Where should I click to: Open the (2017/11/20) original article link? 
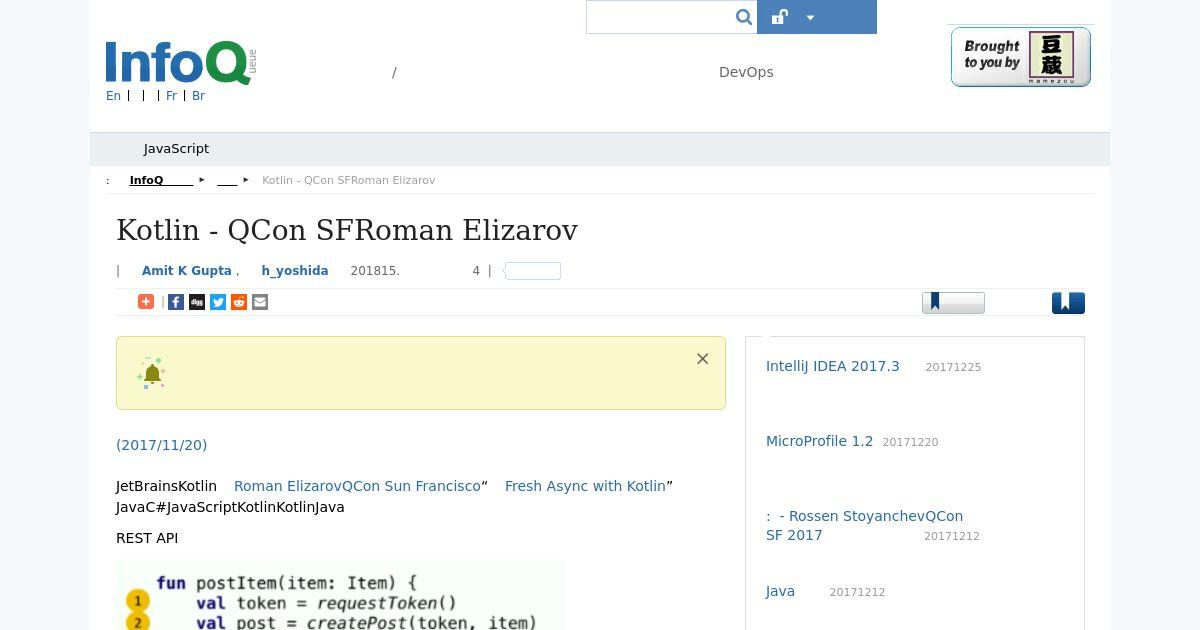pos(162,445)
